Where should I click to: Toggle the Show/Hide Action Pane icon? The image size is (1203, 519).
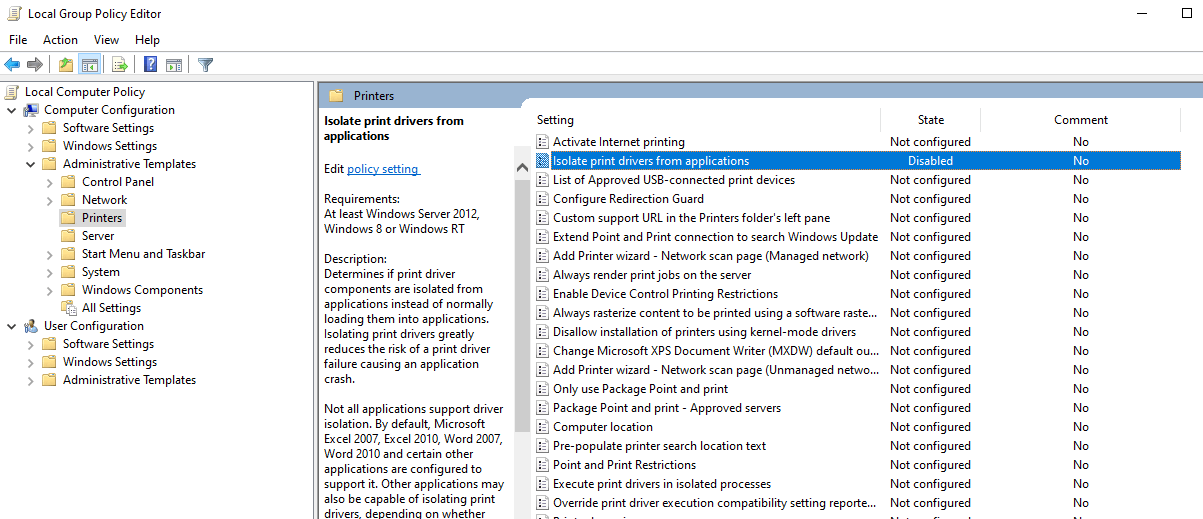(174, 65)
